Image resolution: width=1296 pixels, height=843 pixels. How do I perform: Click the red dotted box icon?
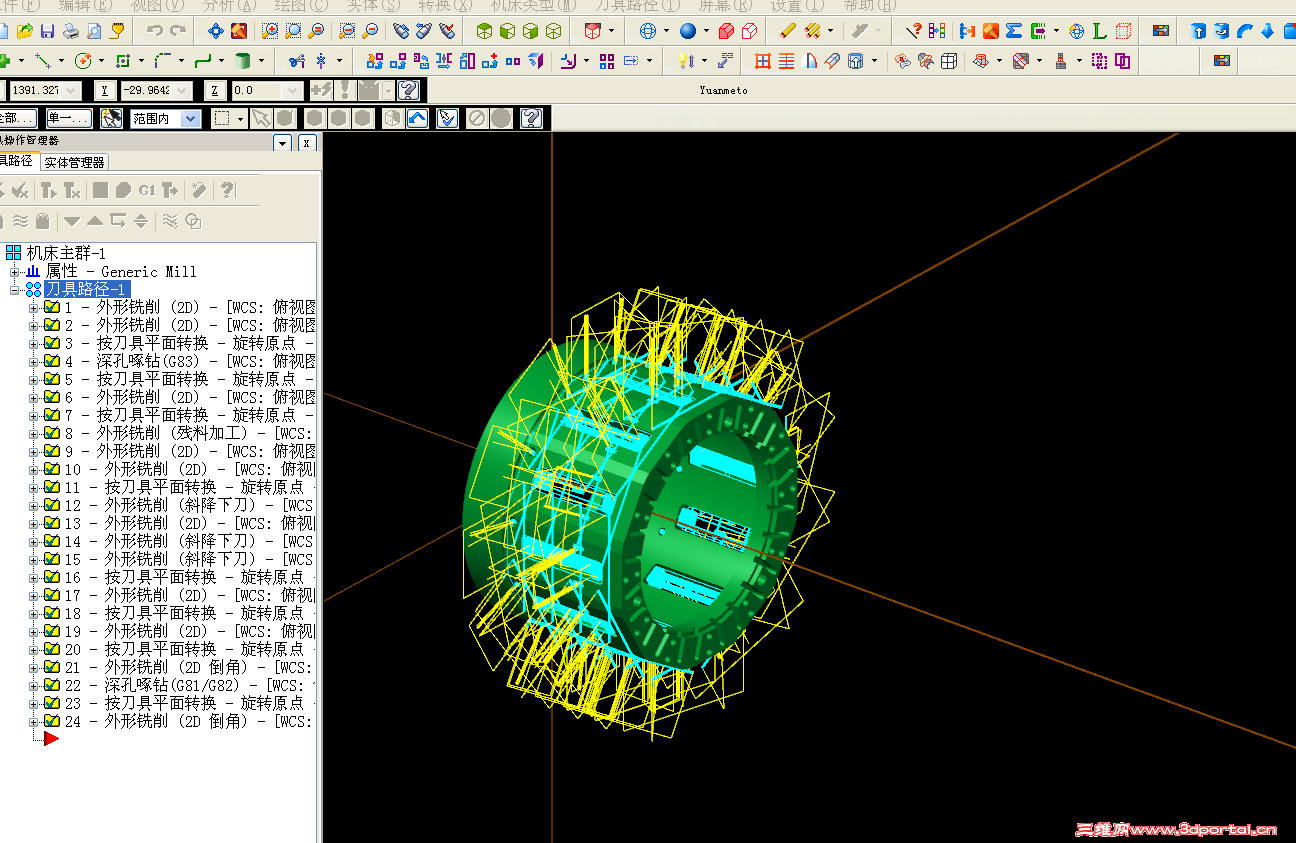click(1123, 31)
